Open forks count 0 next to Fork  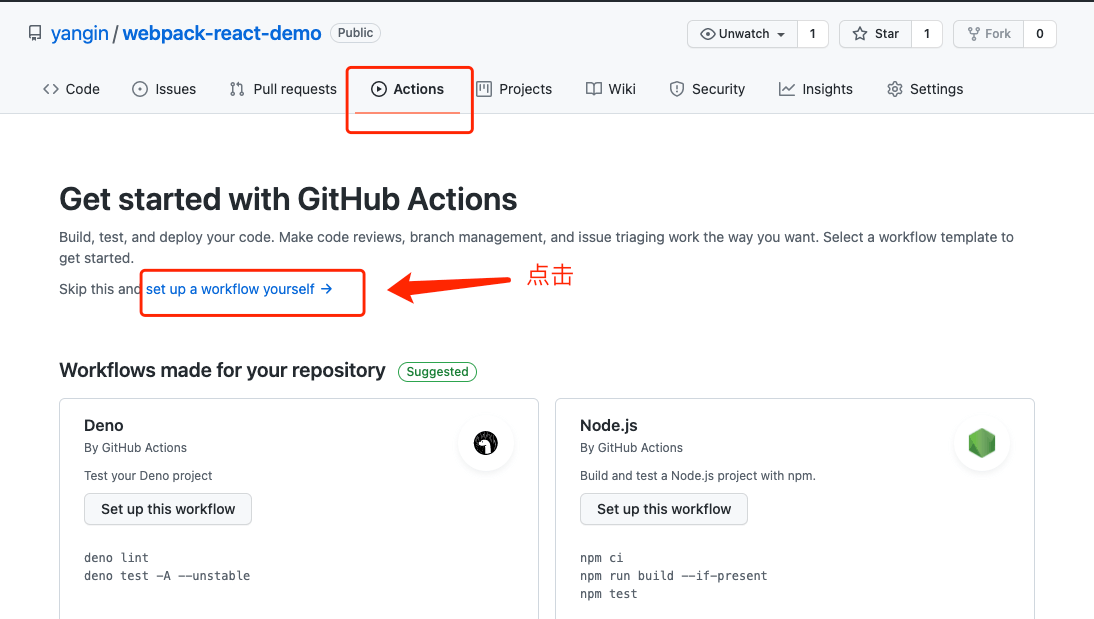point(1040,34)
